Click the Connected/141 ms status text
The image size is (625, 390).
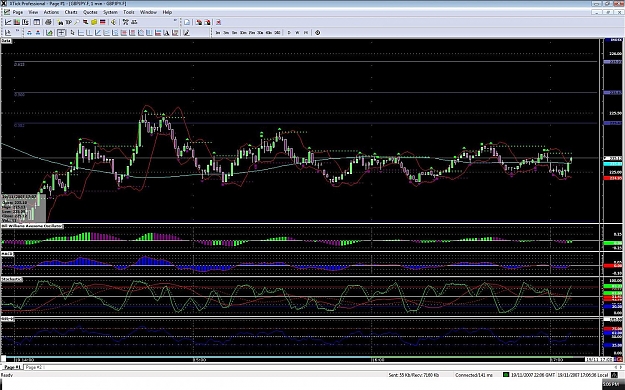pos(474,375)
